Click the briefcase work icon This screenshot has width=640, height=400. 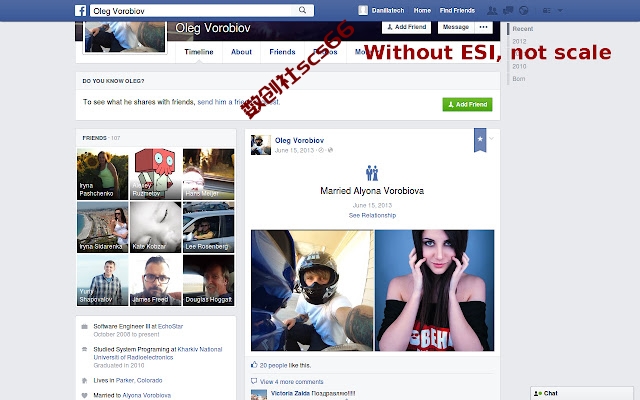84,327
